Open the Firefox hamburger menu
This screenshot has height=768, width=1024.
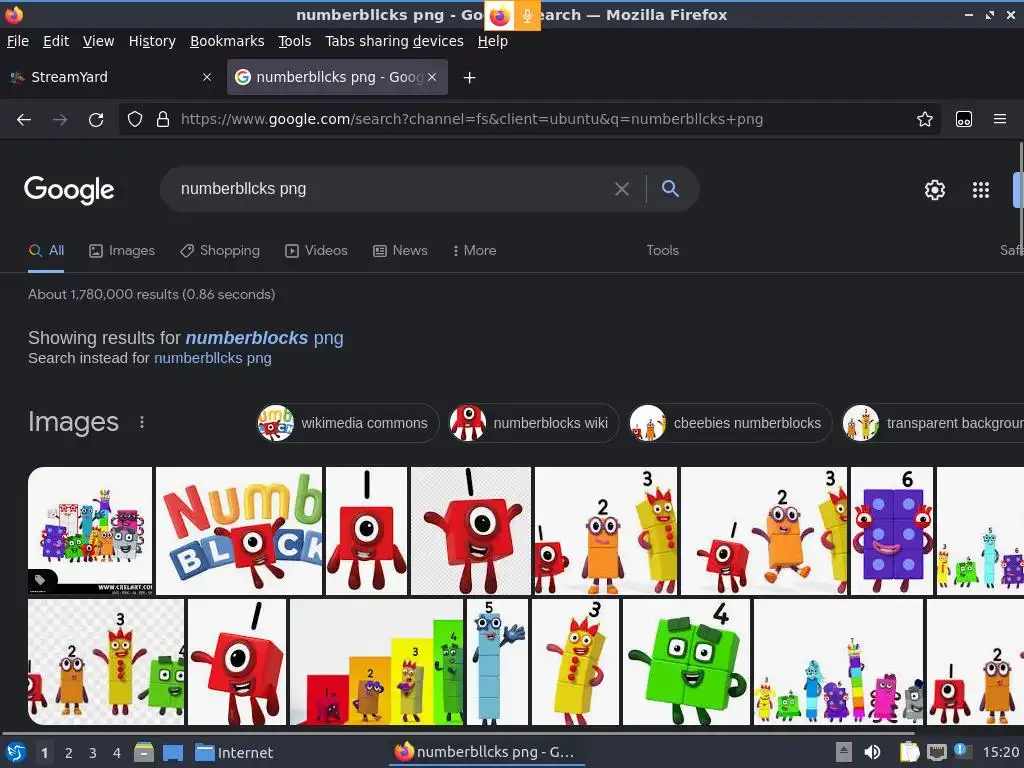coord(999,120)
